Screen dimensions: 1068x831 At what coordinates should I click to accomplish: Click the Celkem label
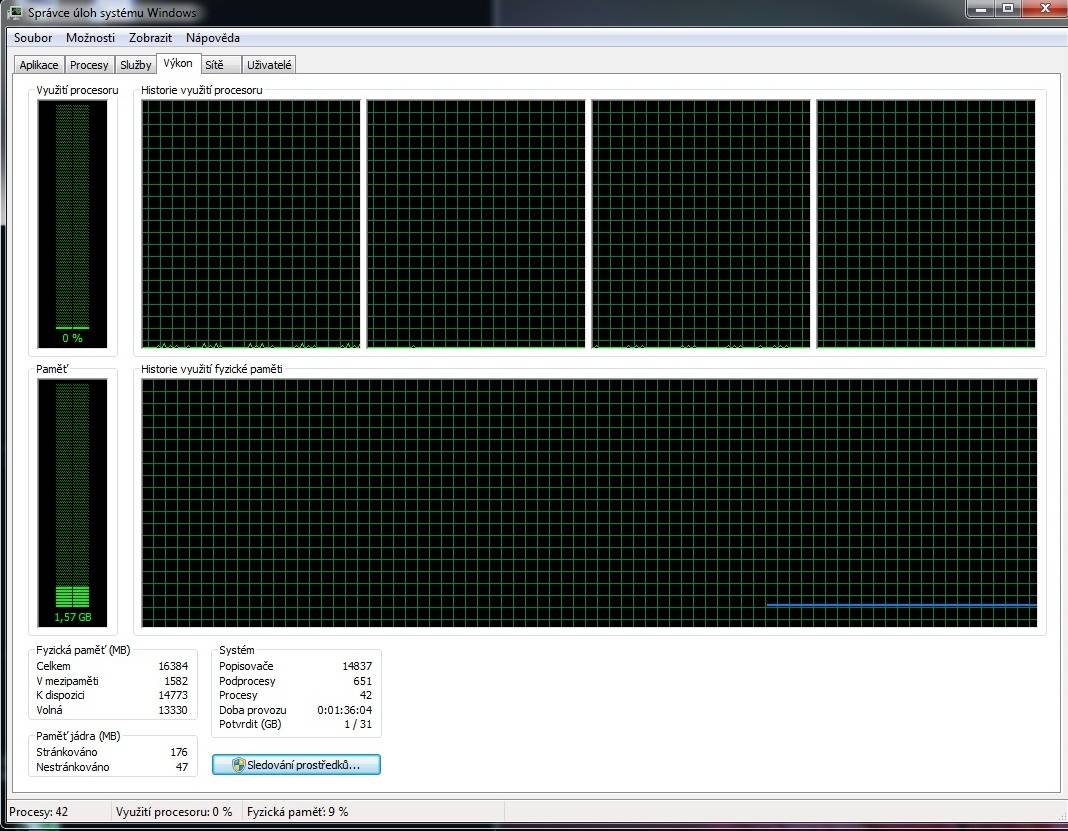coord(53,666)
